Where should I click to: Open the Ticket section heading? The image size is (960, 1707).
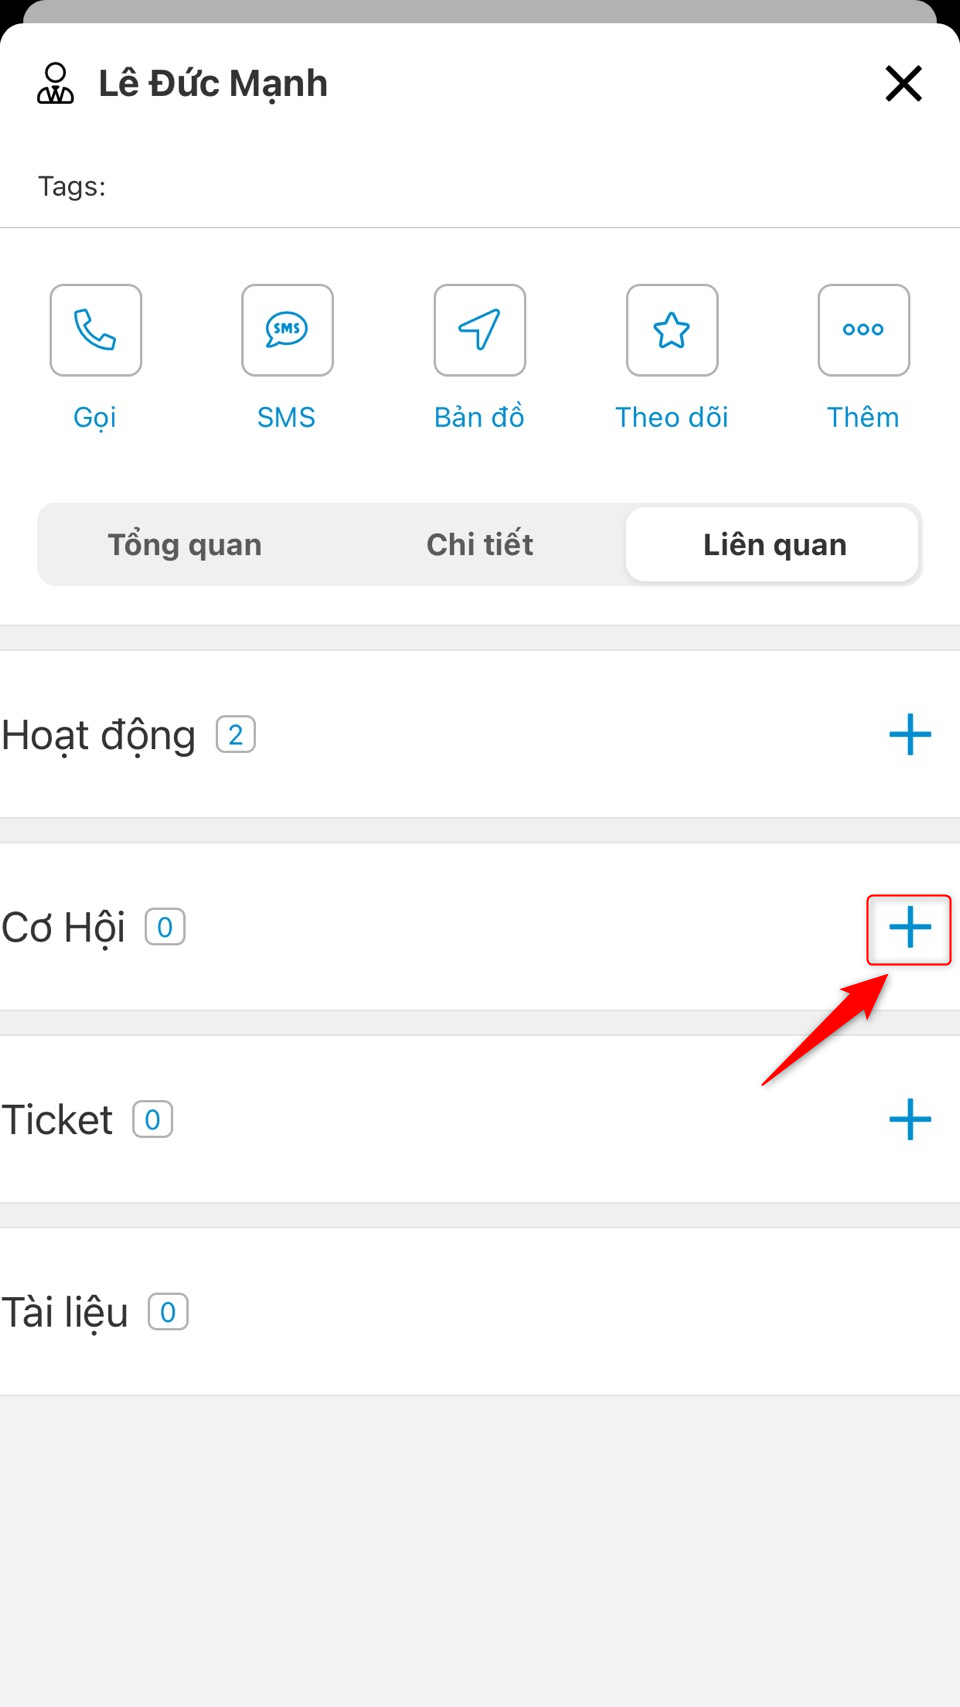point(58,1120)
